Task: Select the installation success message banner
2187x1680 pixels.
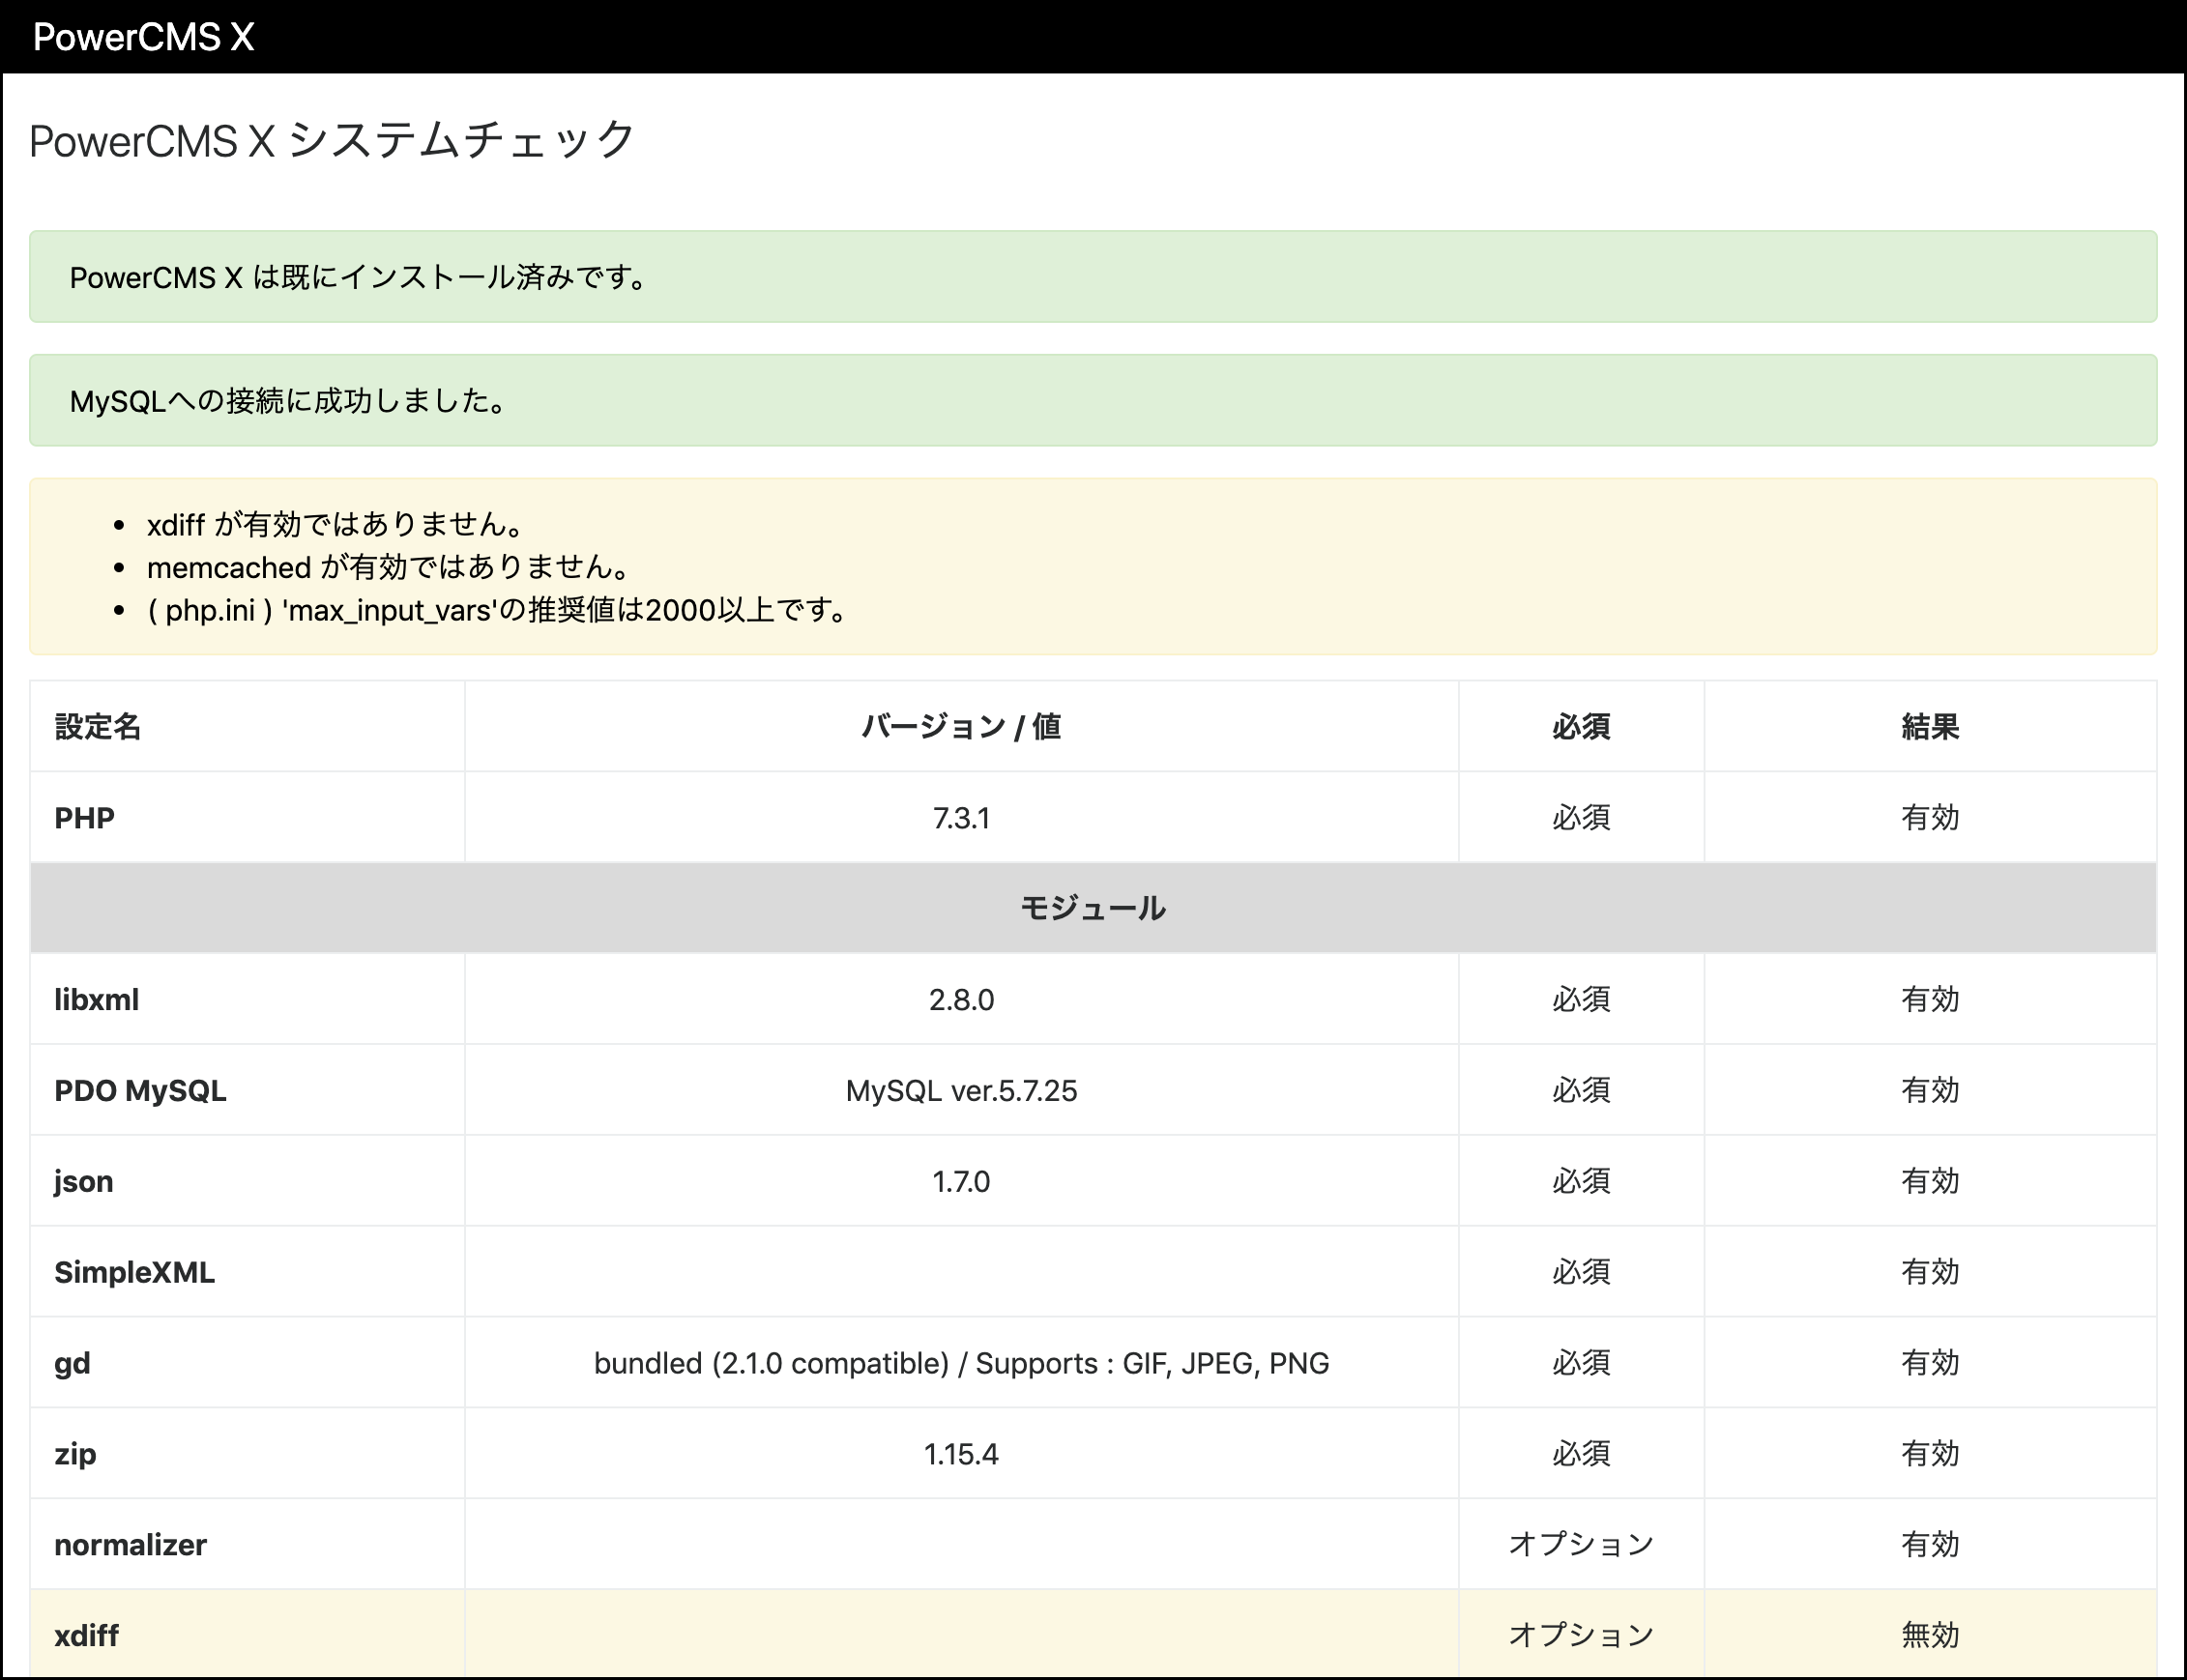Action: tap(1093, 277)
